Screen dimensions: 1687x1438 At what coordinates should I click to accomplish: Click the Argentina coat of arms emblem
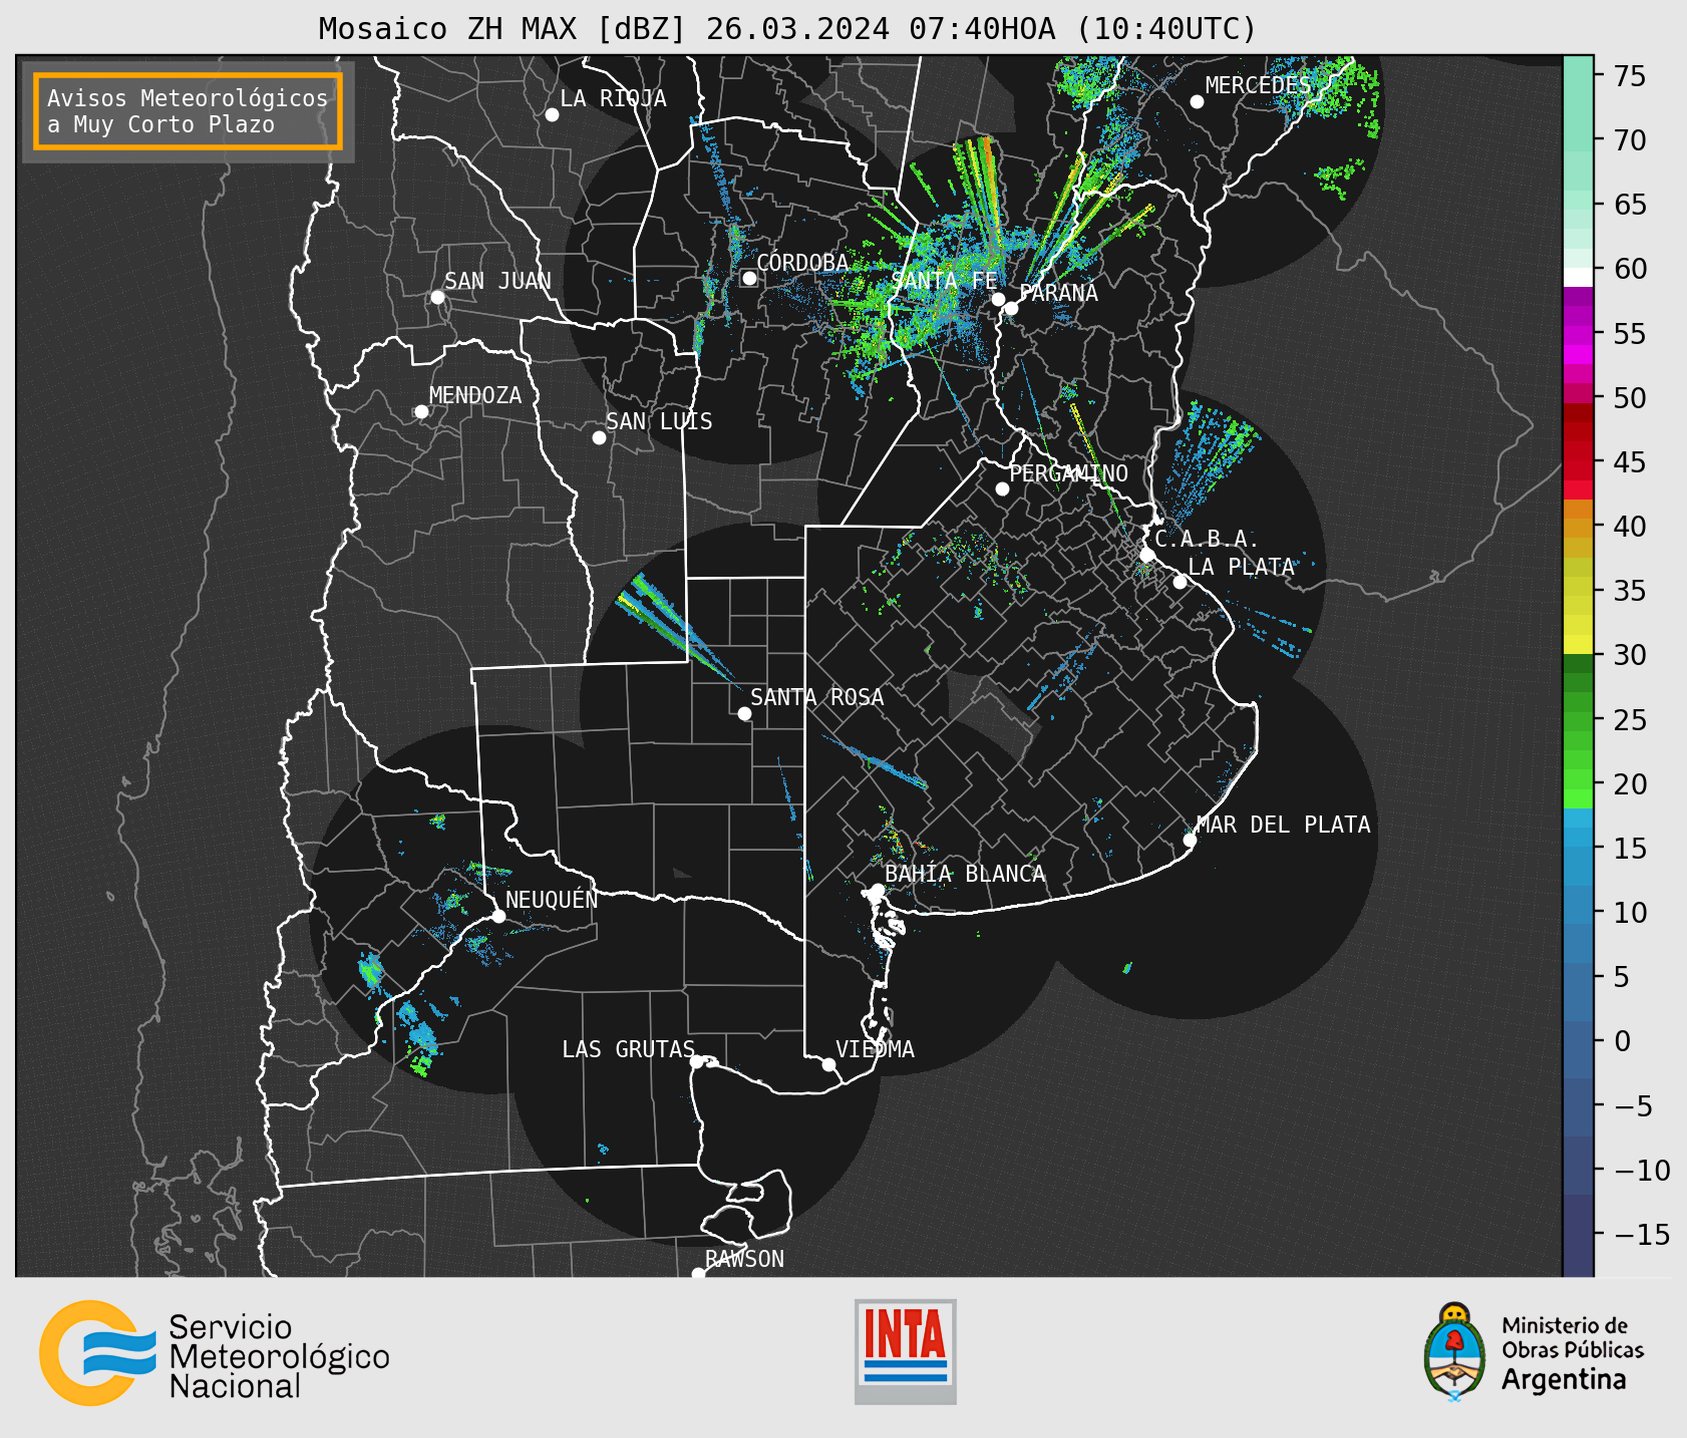click(1455, 1352)
